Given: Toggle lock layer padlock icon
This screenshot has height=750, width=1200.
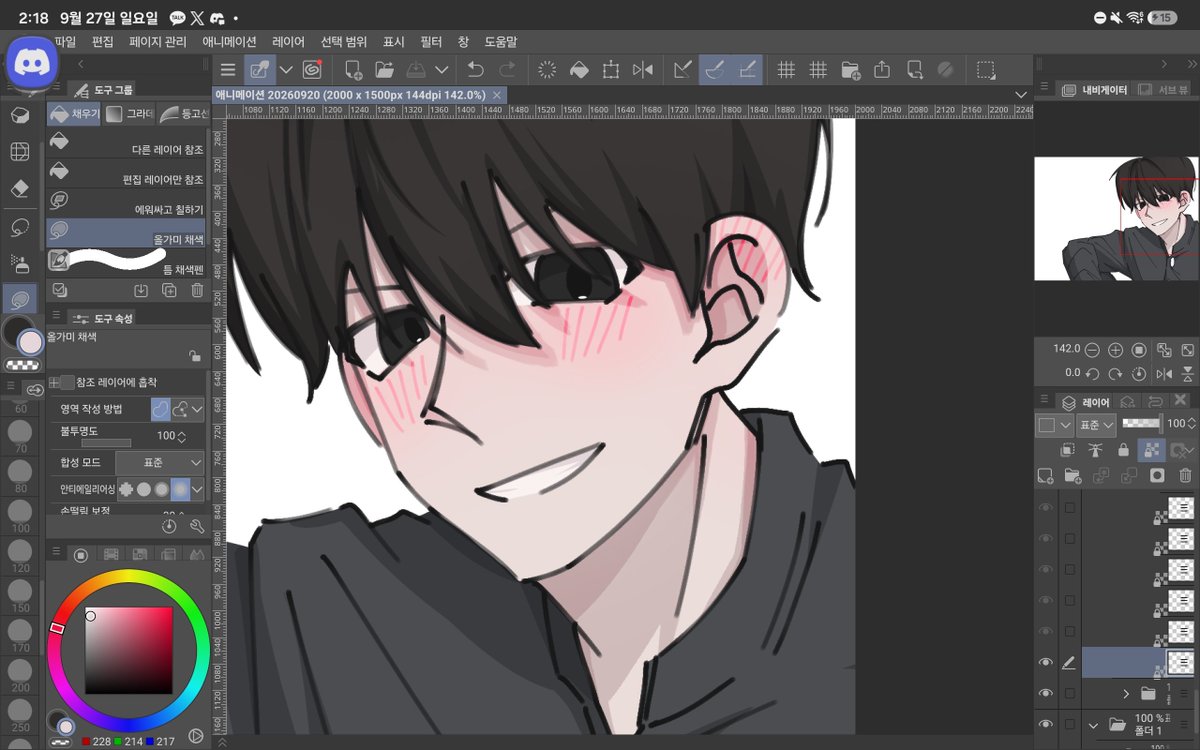Looking at the screenshot, I should click(x=1124, y=450).
